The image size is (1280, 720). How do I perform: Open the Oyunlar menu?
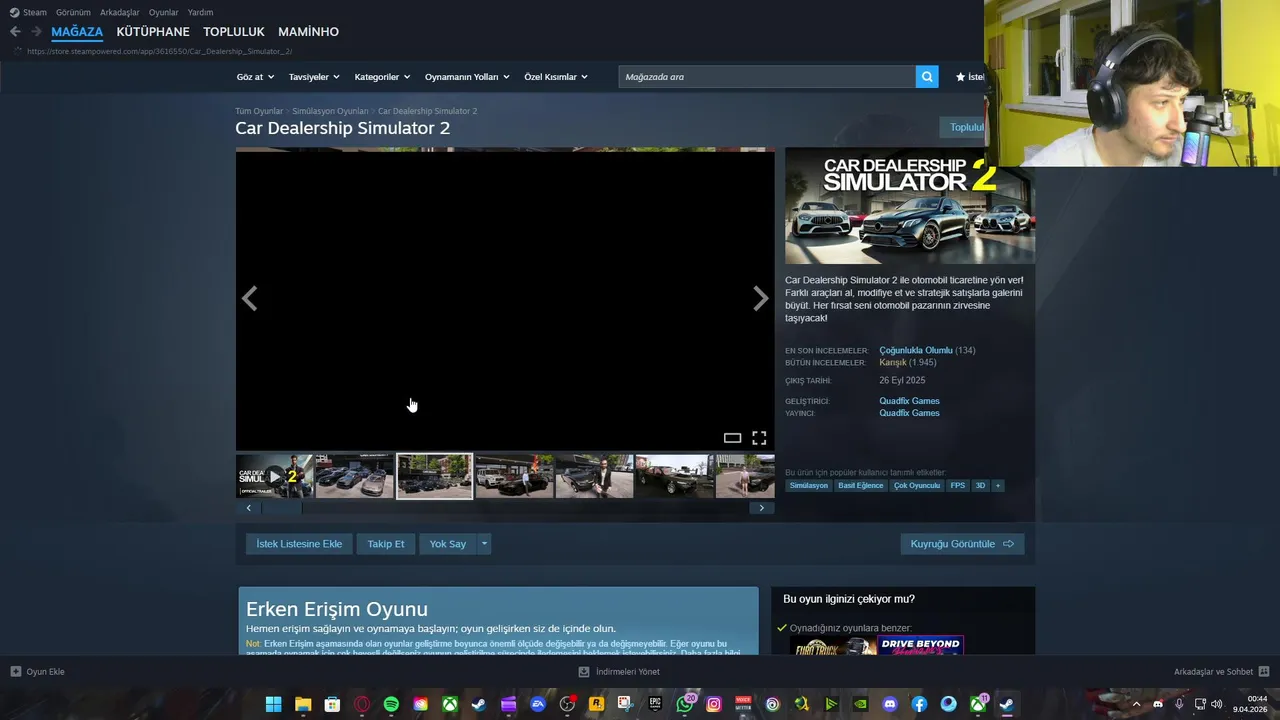[164, 12]
